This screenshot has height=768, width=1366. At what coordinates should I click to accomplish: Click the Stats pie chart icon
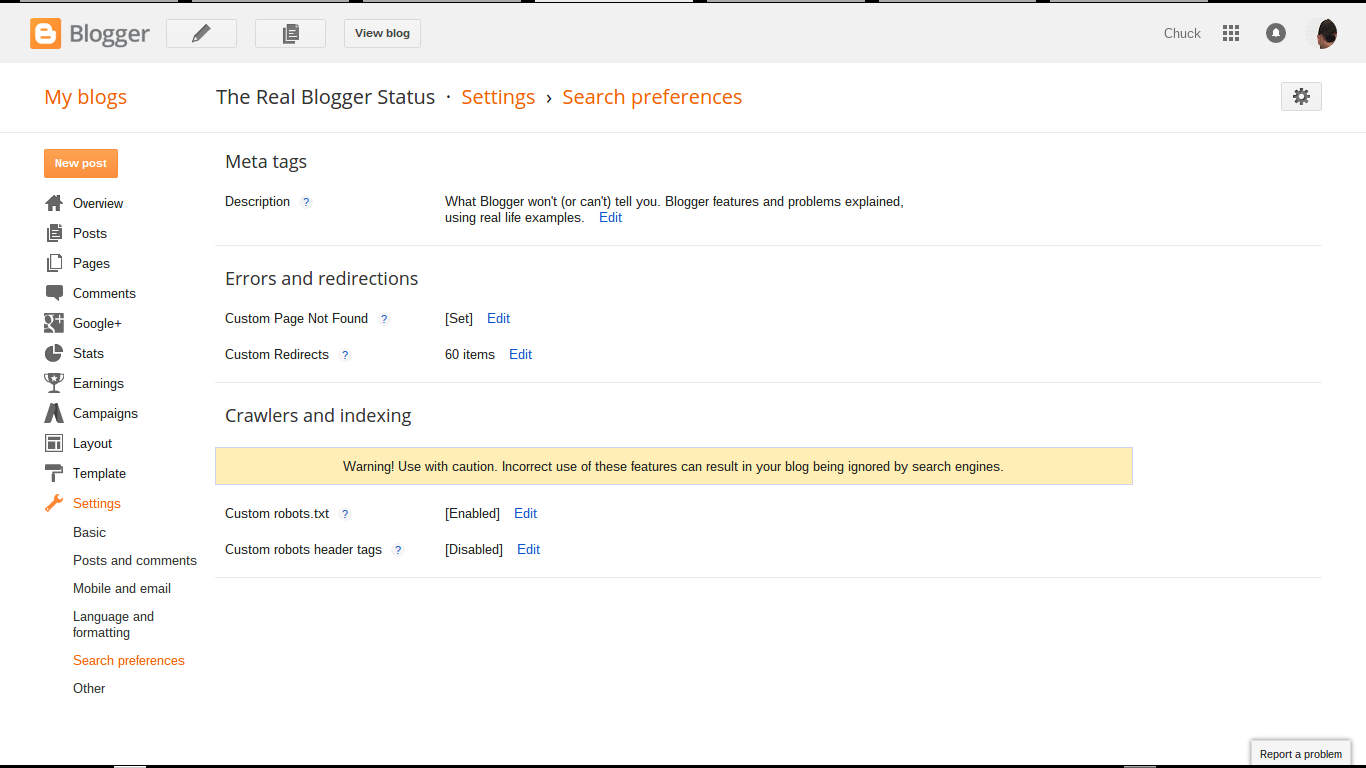click(54, 353)
